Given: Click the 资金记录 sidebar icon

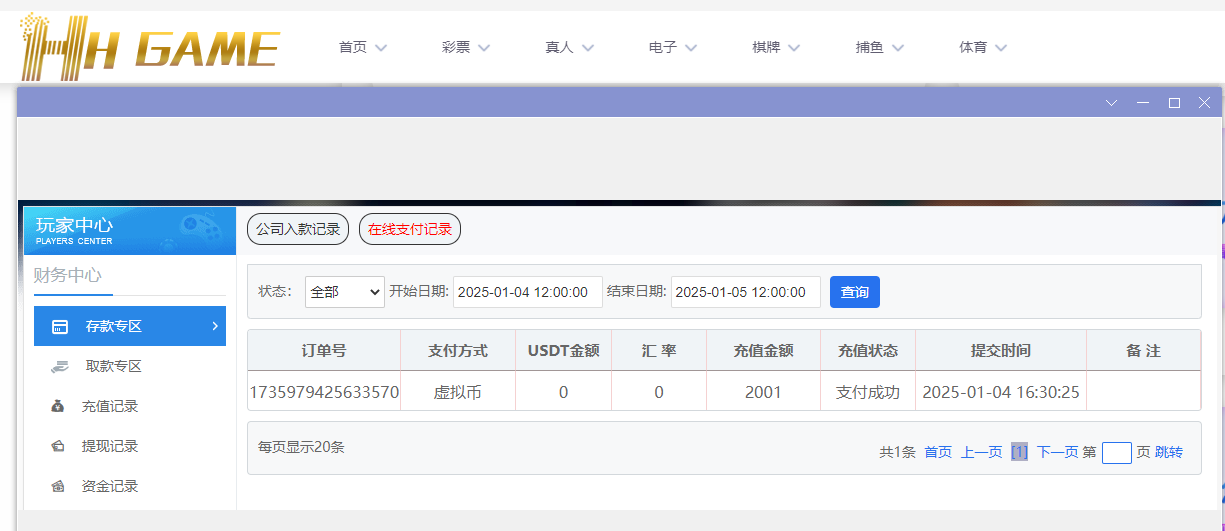Looking at the screenshot, I should click(59, 486).
